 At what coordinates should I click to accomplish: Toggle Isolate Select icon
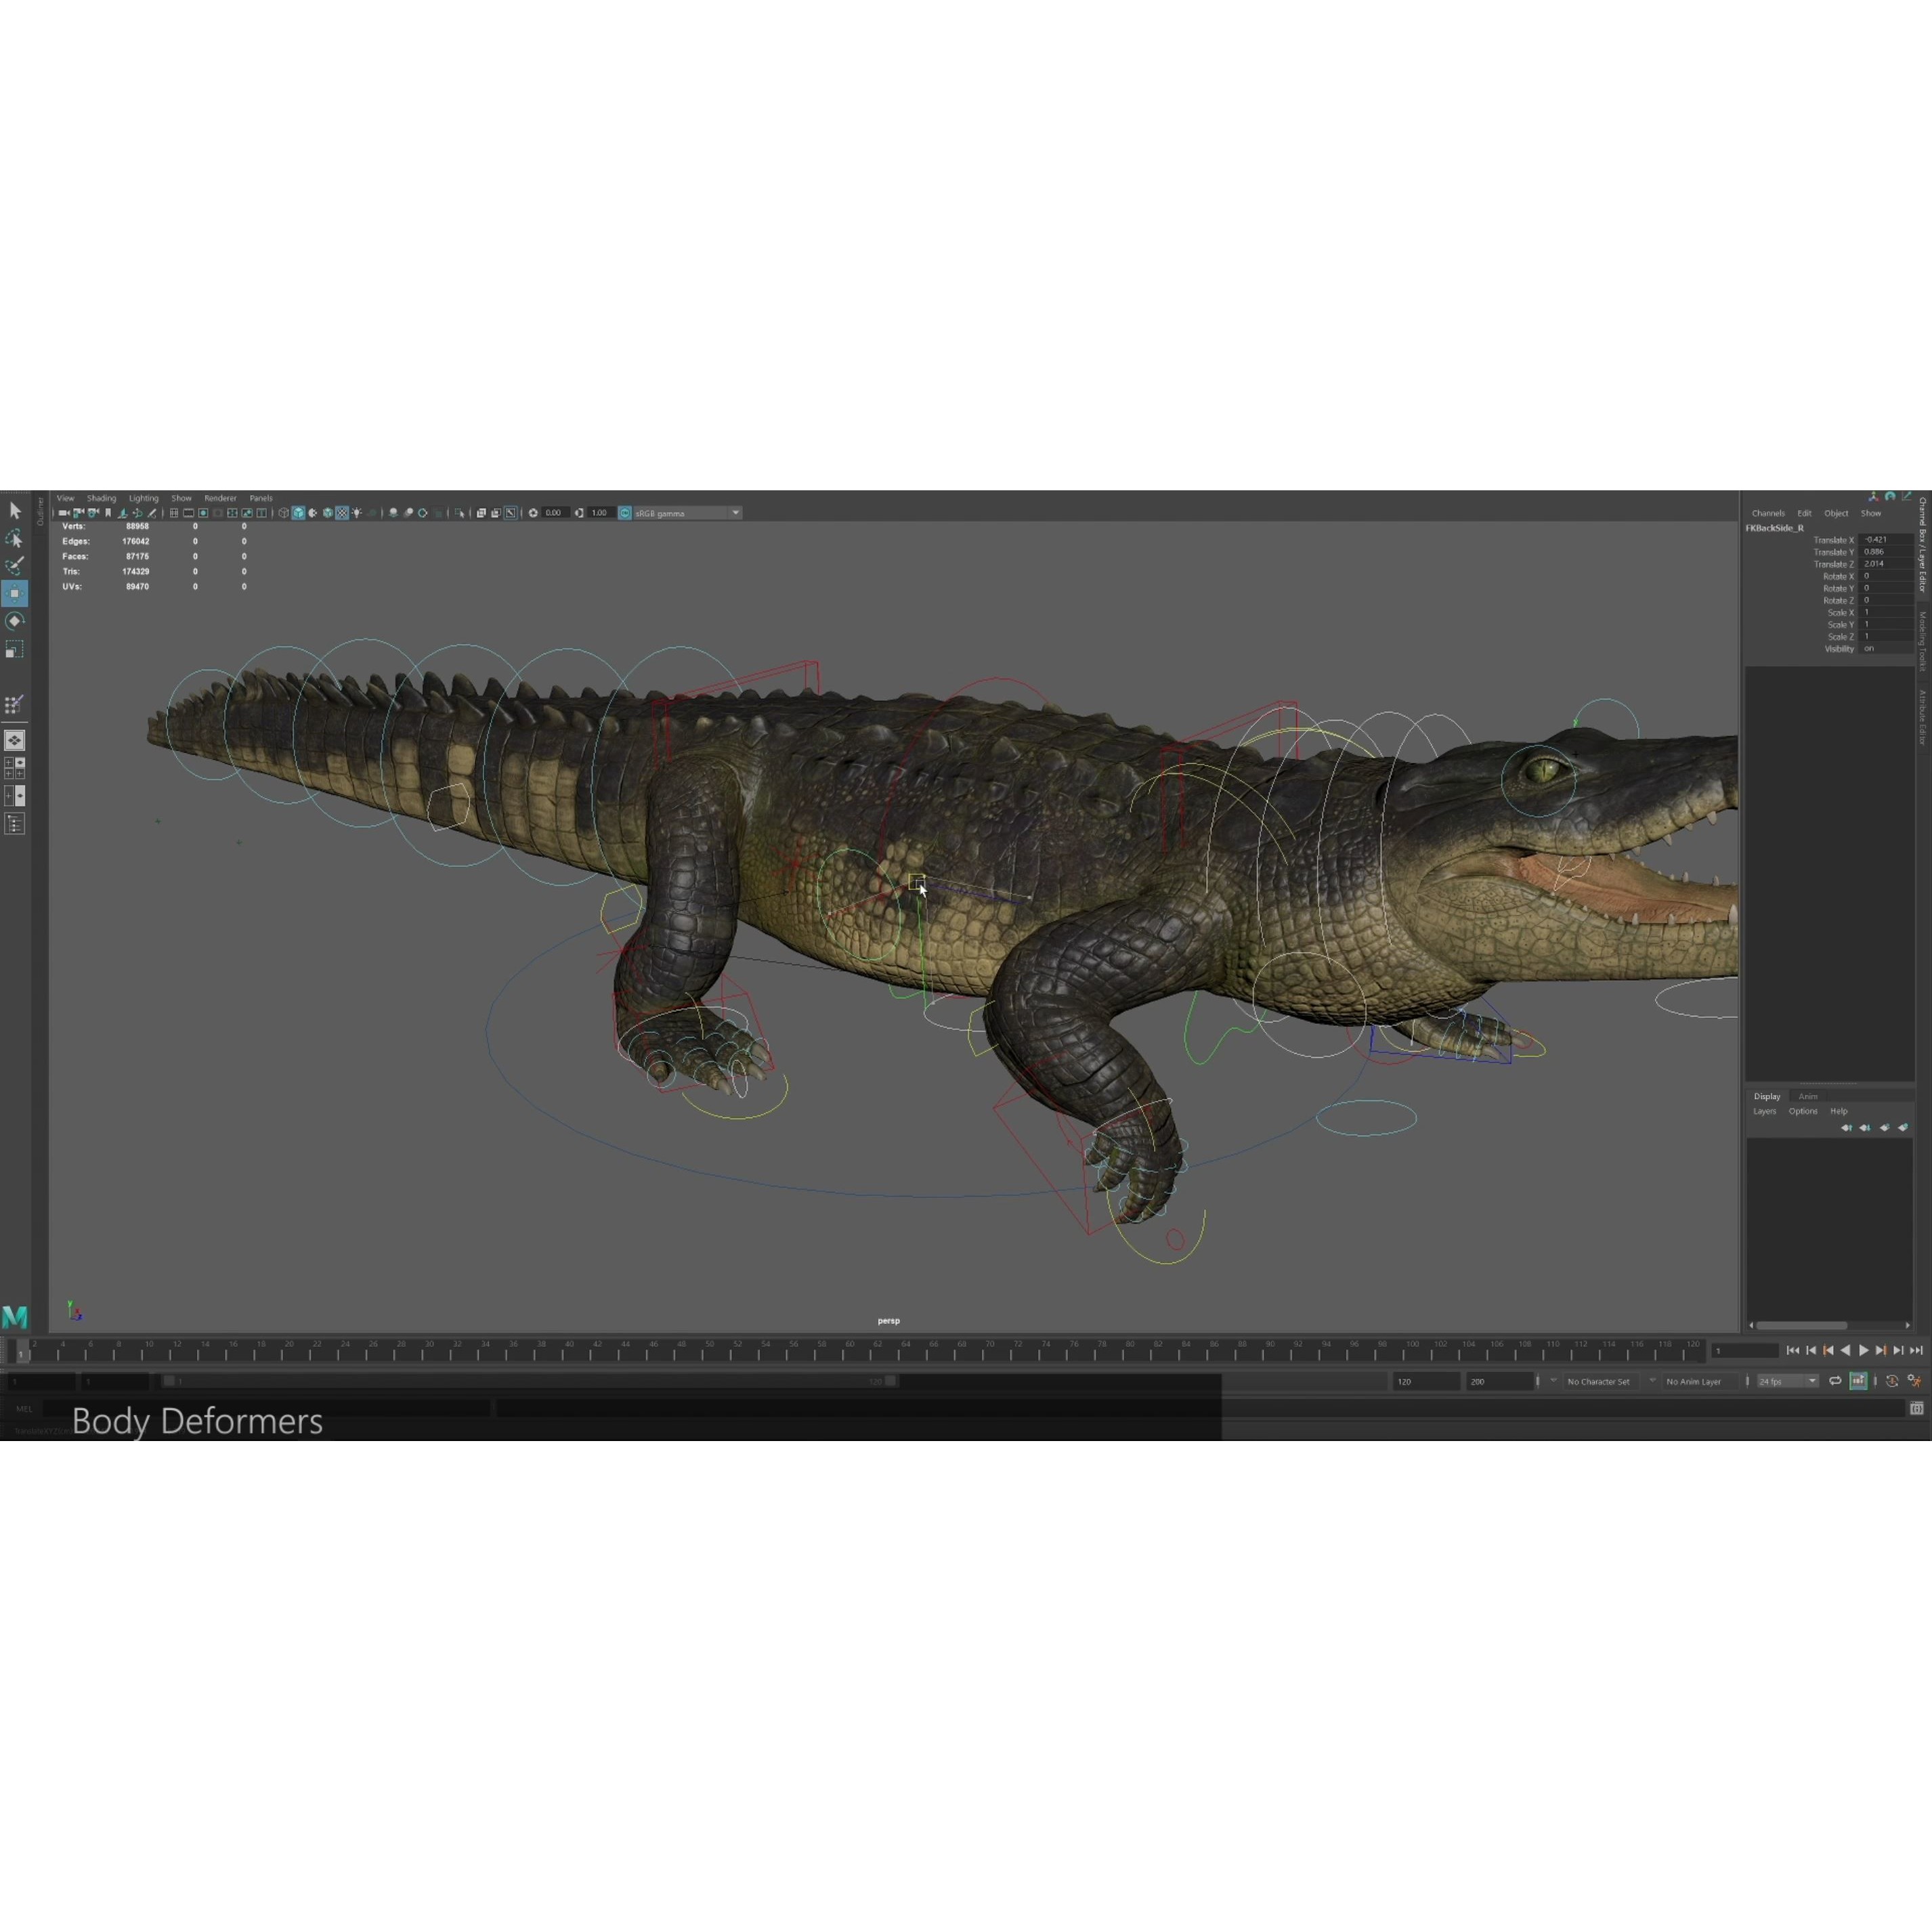pyautogui.click(x=459, y=513)
